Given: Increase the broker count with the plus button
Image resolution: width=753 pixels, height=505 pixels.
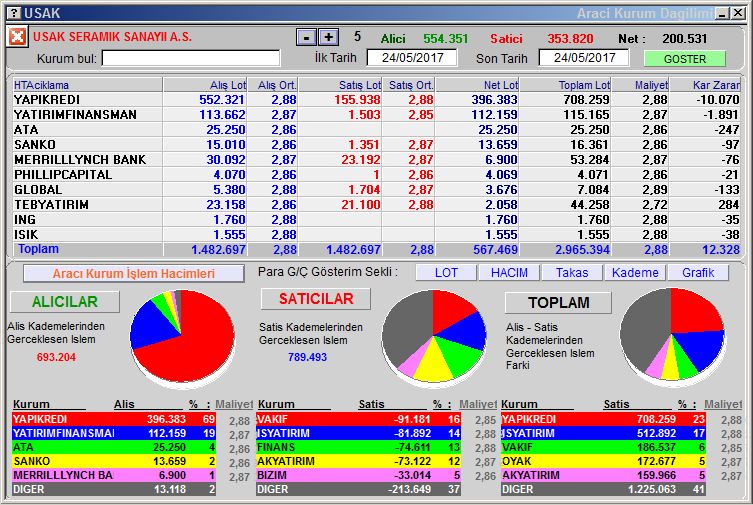Looking at the screenshot, I should pyautogui.click(x=328, y=37).
